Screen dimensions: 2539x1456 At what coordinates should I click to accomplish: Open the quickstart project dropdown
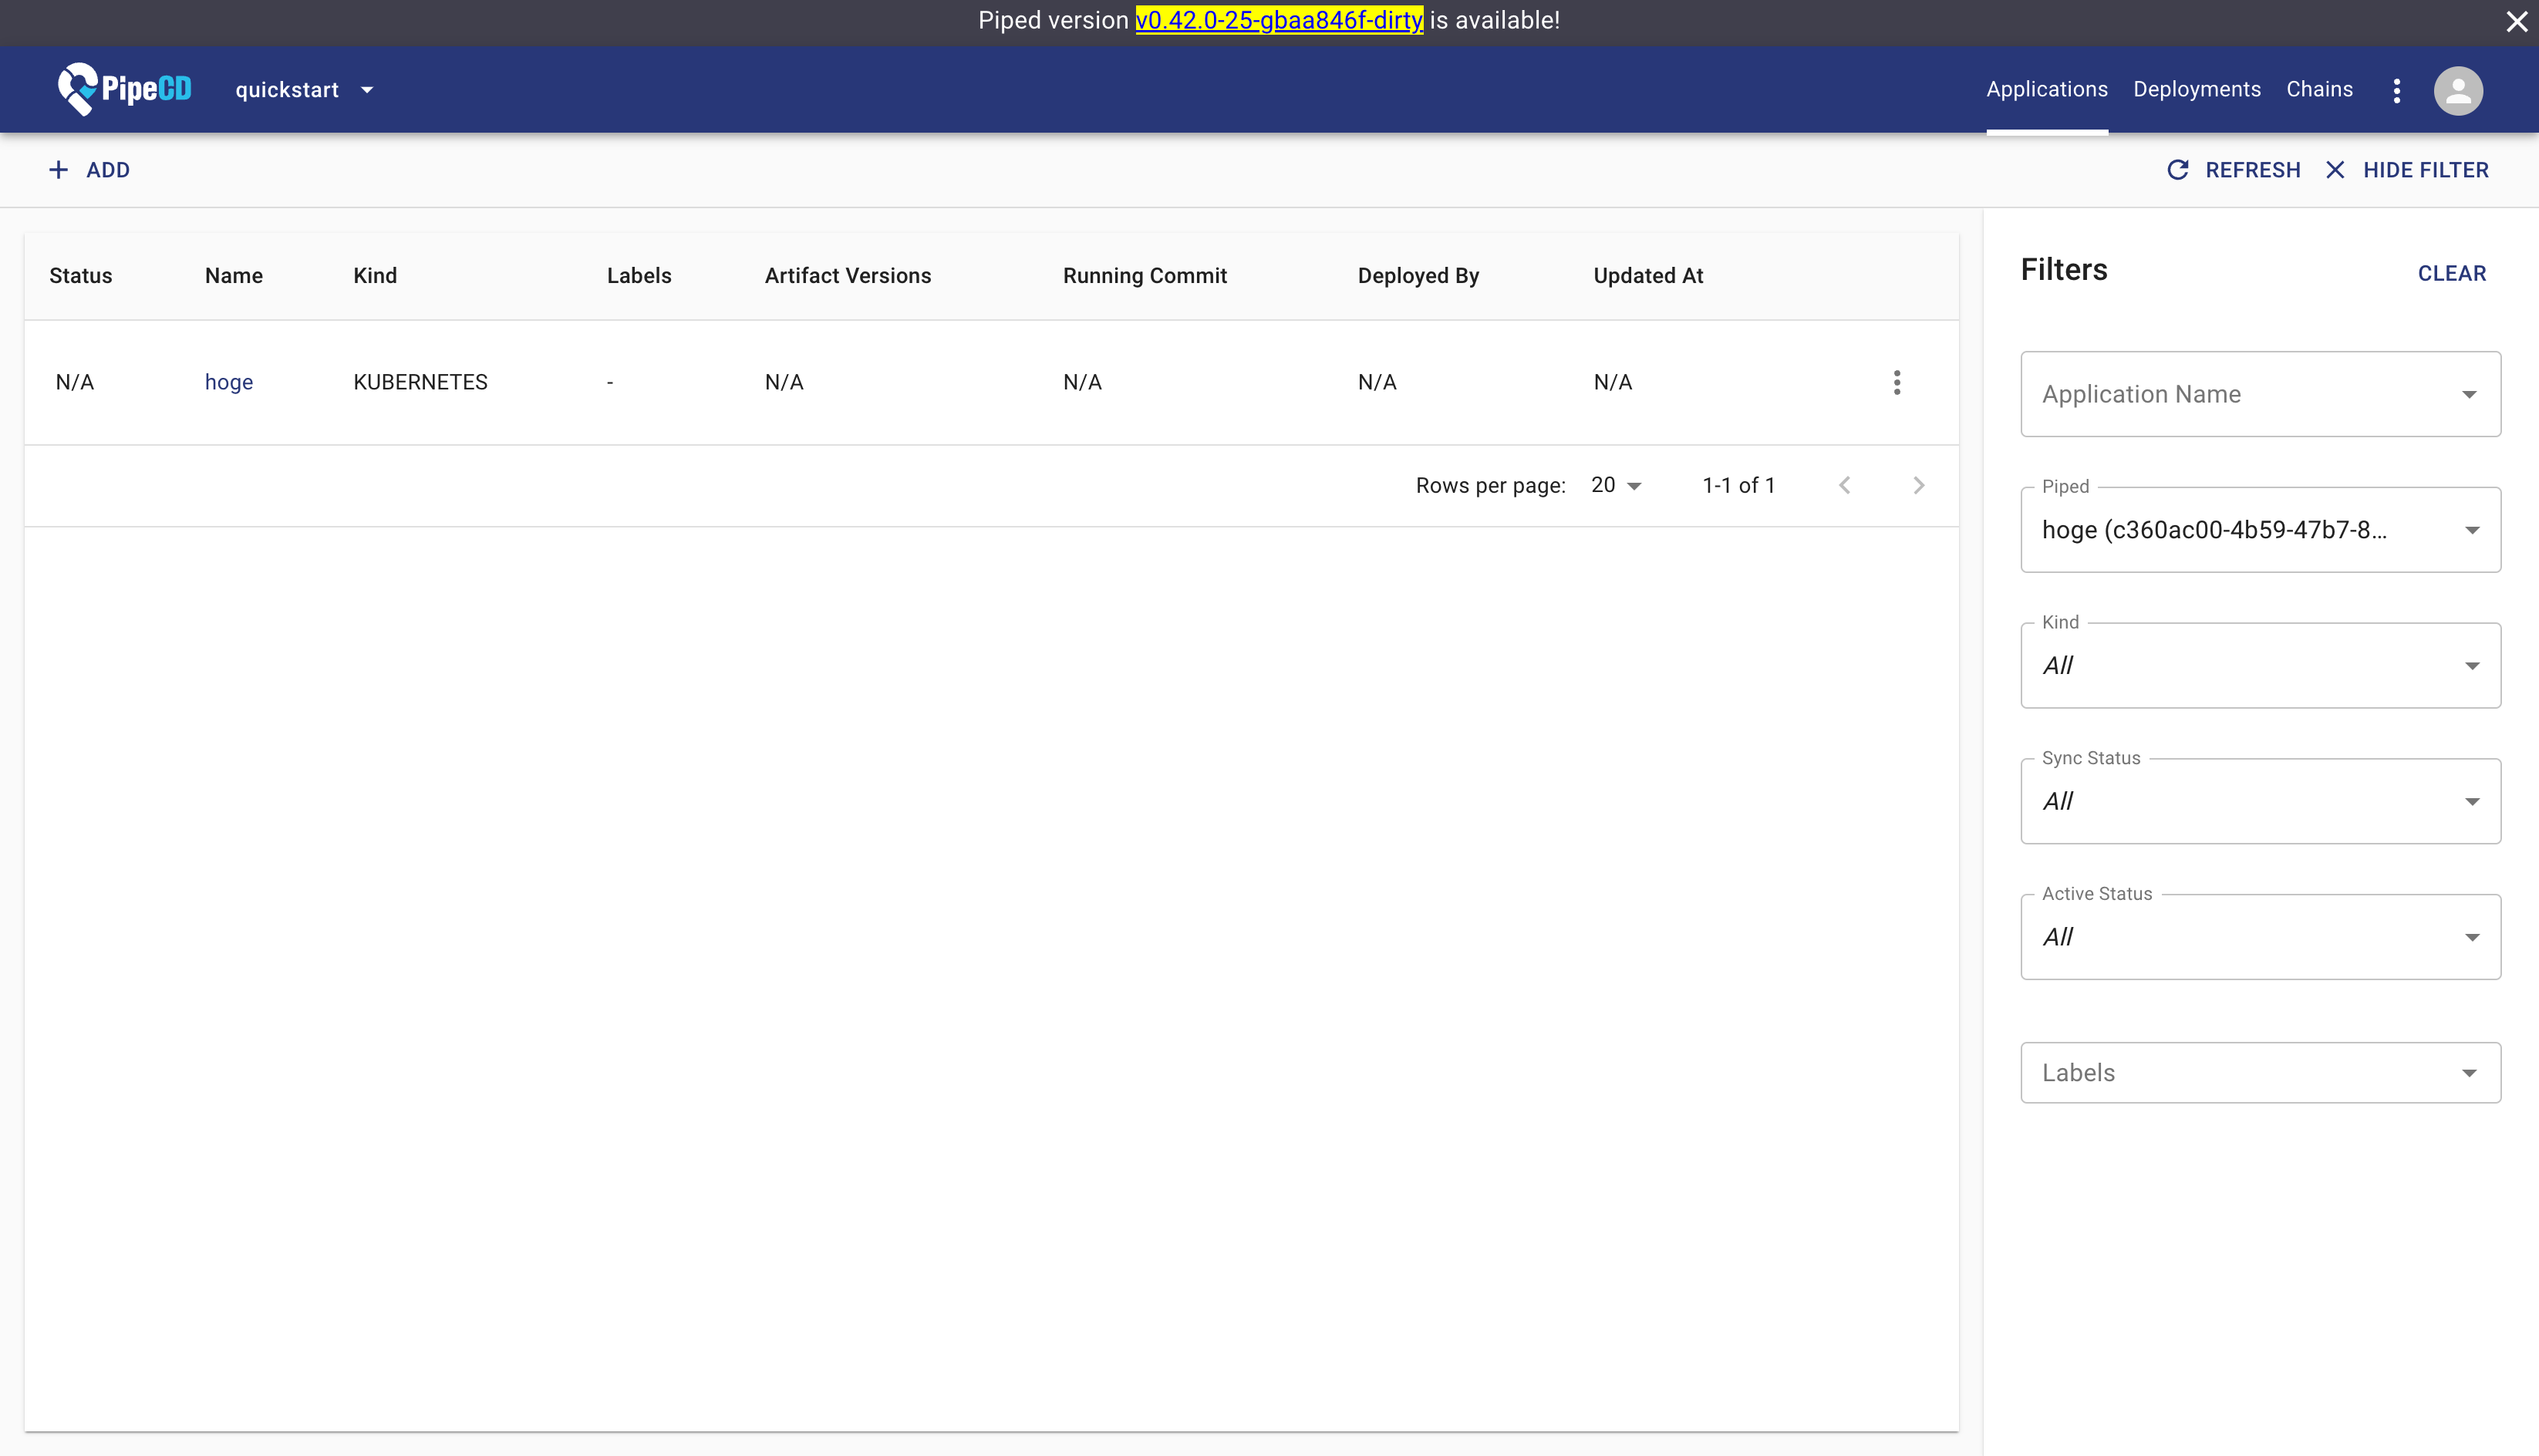coord(304,90)
